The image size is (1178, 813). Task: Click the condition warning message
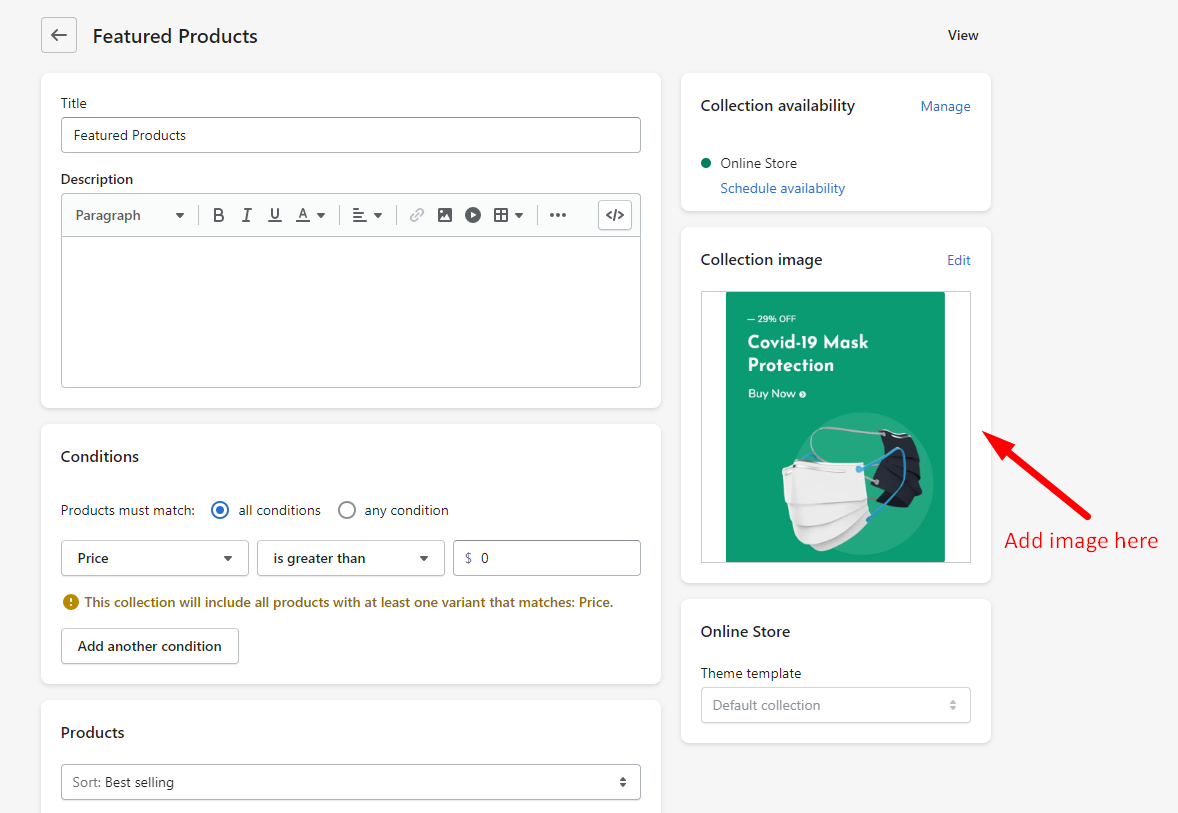(349, 603)
